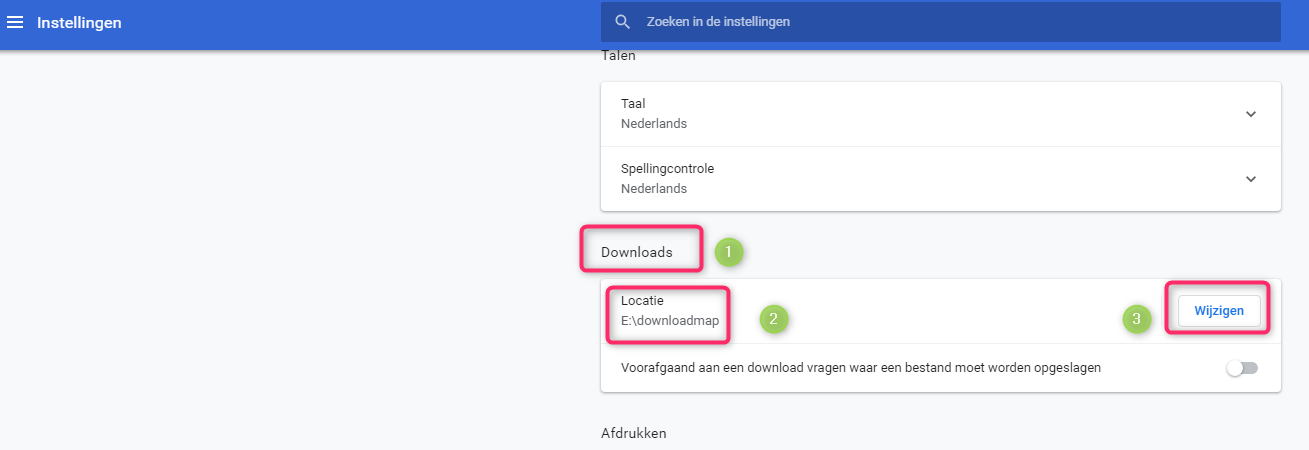This screenshot has width=1309, height=450.
Task: Select the Taal row label
Action: click(634, 104)
